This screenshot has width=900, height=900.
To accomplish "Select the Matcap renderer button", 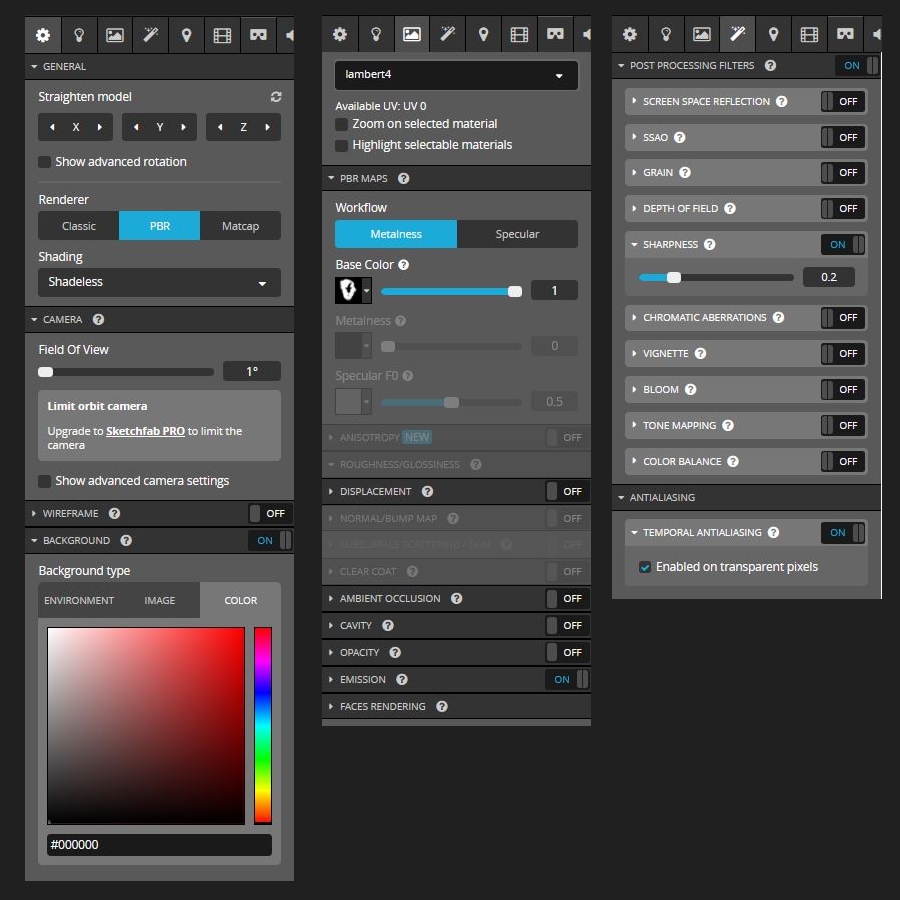I will click(240, 226).
